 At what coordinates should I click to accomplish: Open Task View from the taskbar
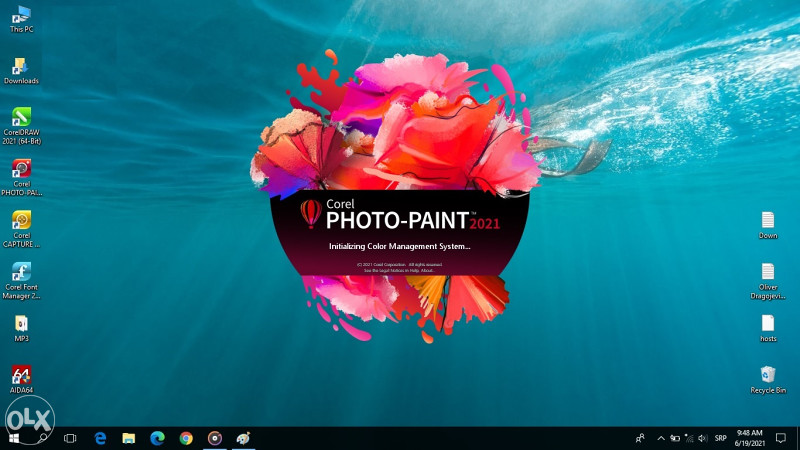pos(70,438)
